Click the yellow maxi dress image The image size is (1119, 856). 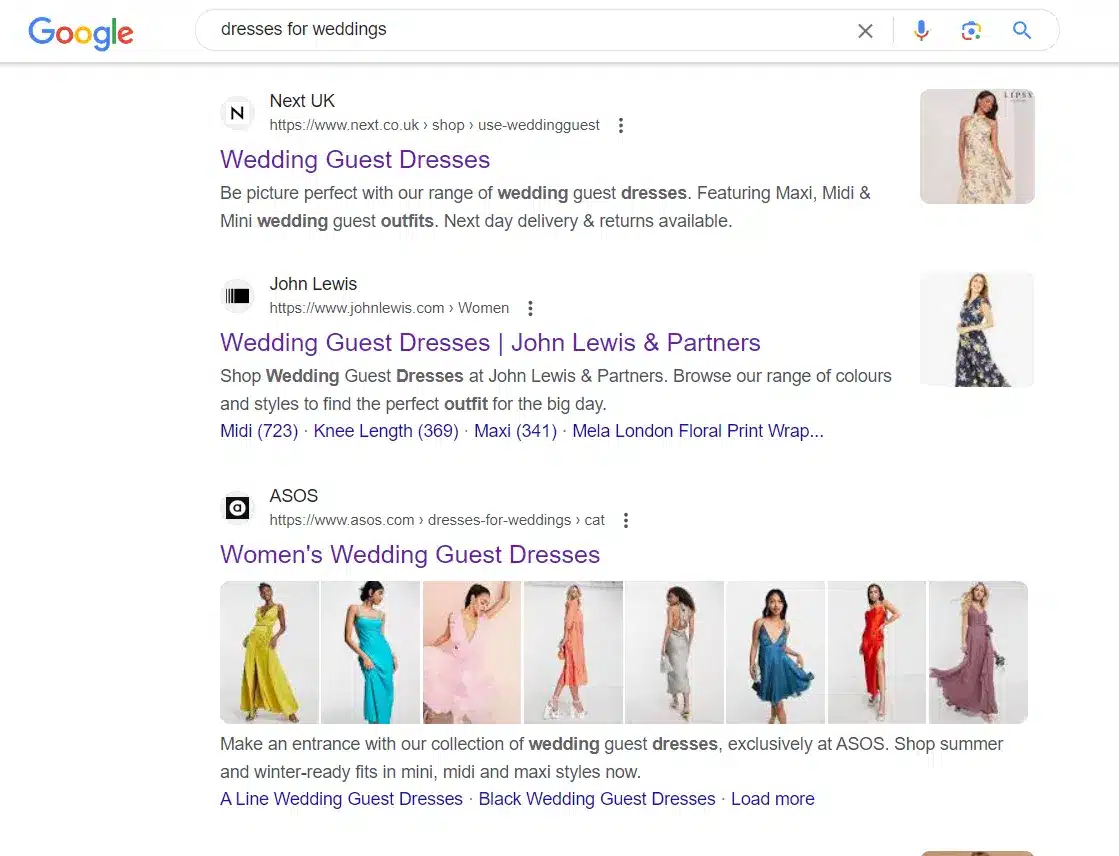269,652
